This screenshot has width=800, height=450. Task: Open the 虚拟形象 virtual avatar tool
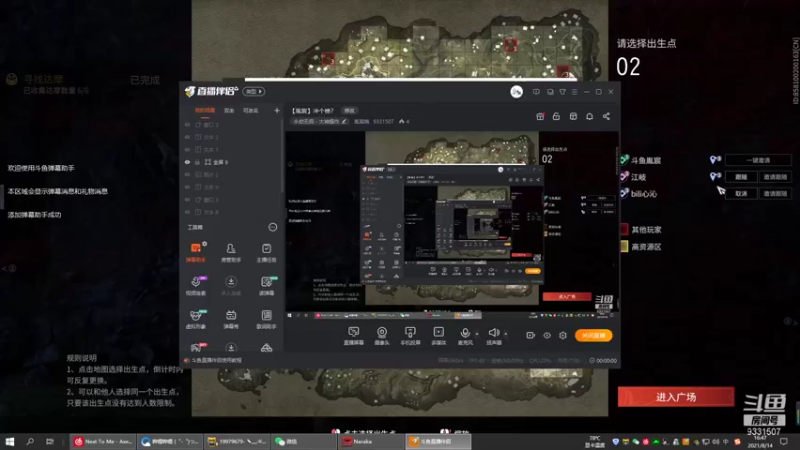coord(195,319)
